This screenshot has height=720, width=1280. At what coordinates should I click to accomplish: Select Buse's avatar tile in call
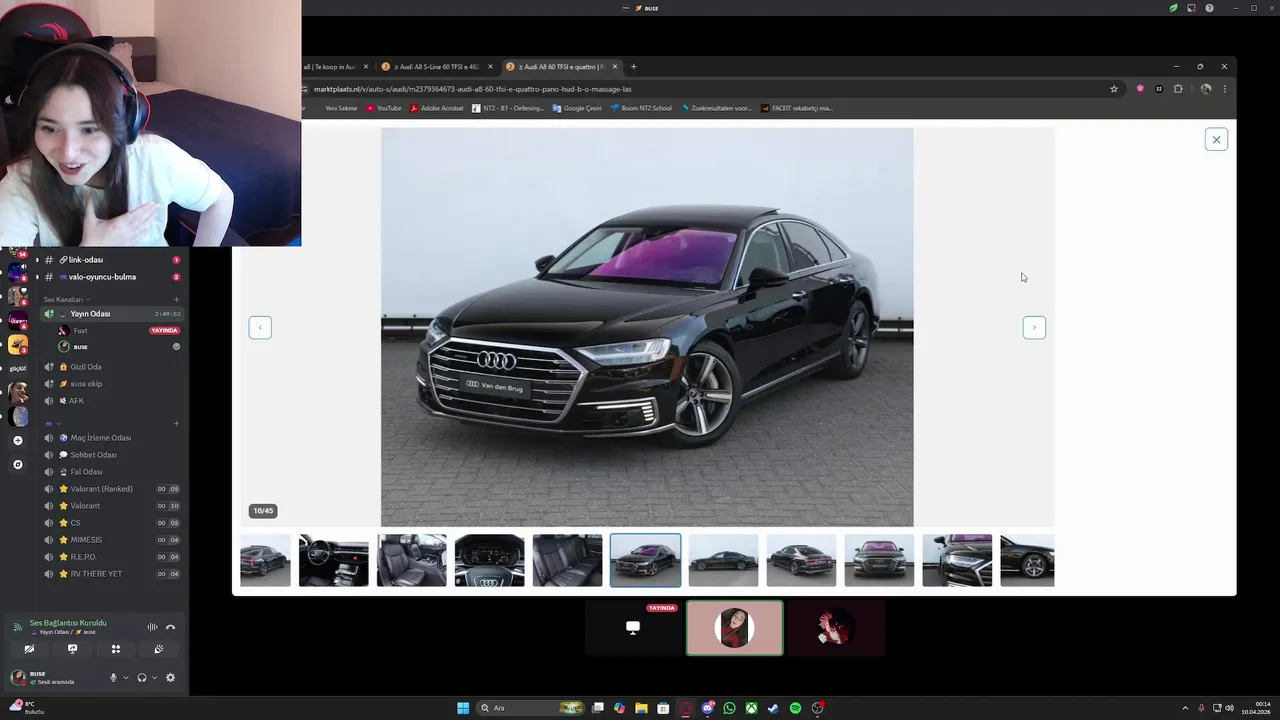tap(735, 628)
